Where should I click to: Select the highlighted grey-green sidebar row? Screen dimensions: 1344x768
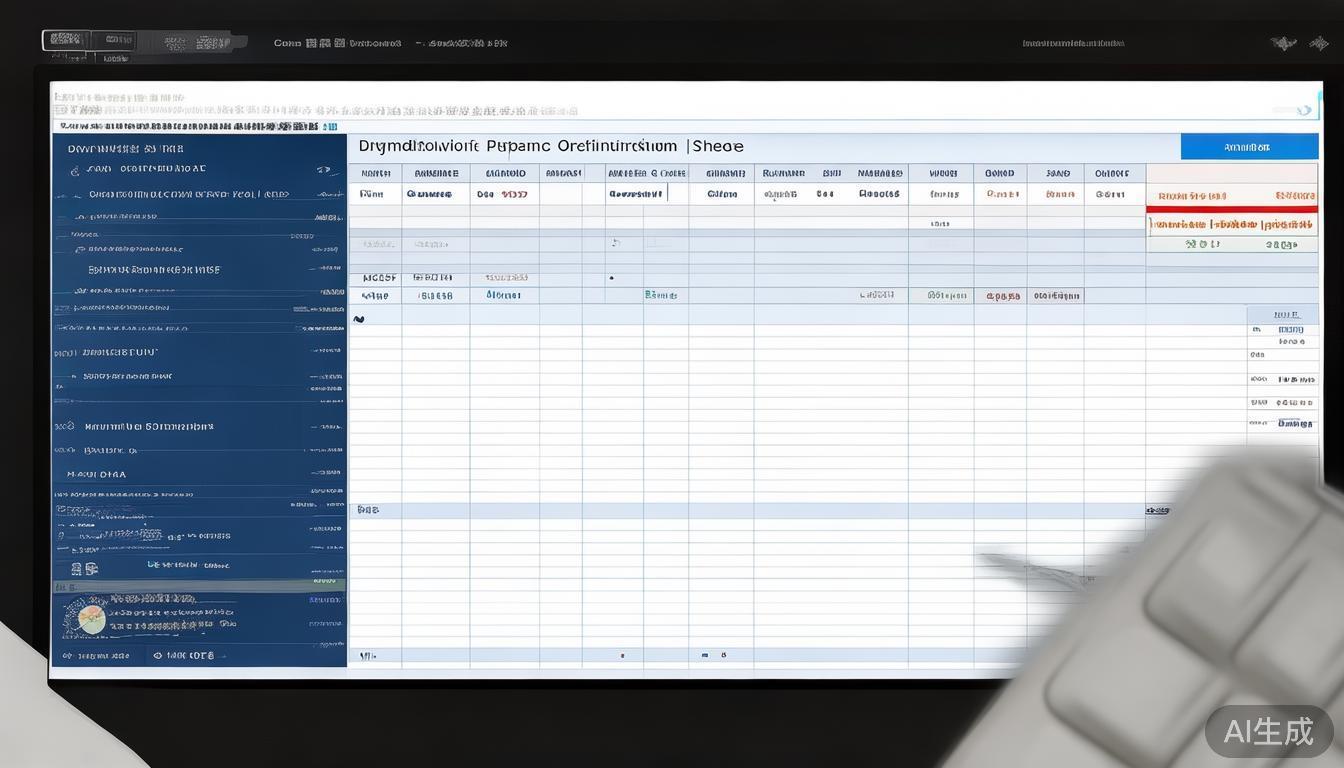198,584
